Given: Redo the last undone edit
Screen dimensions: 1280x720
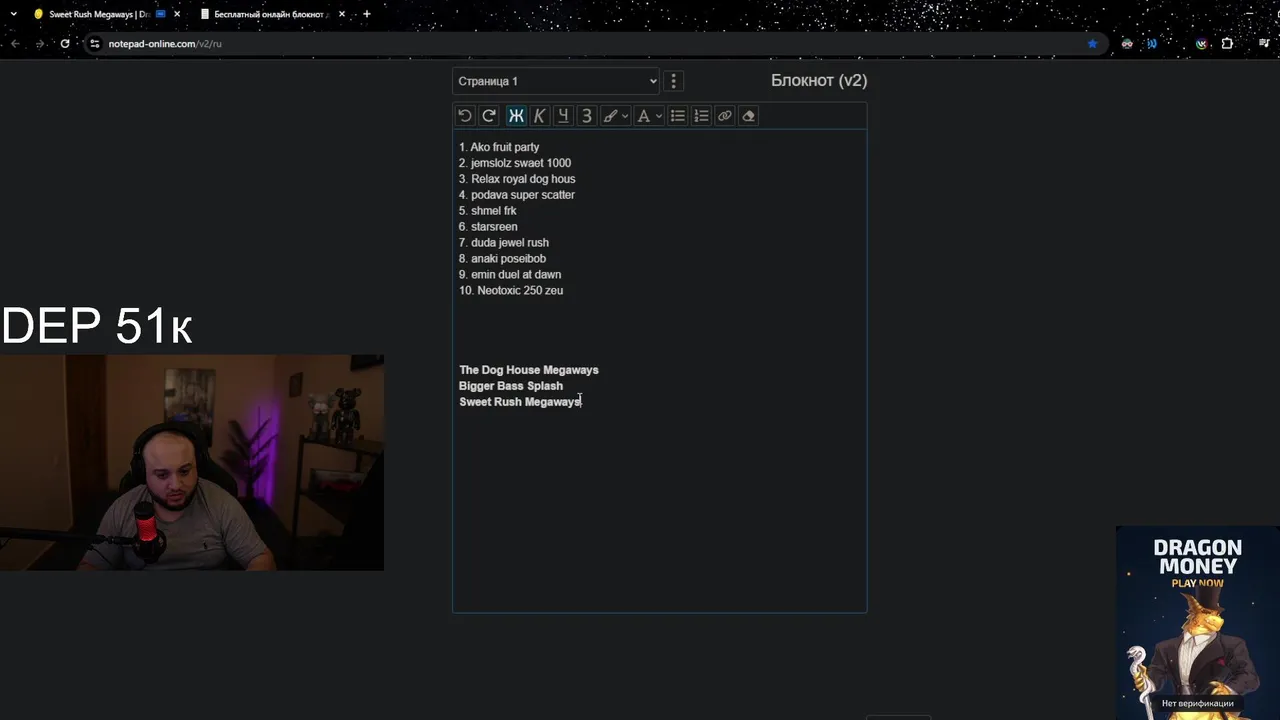Looking at the screenshot, I should pyautogui.click(x=489, y=116).
